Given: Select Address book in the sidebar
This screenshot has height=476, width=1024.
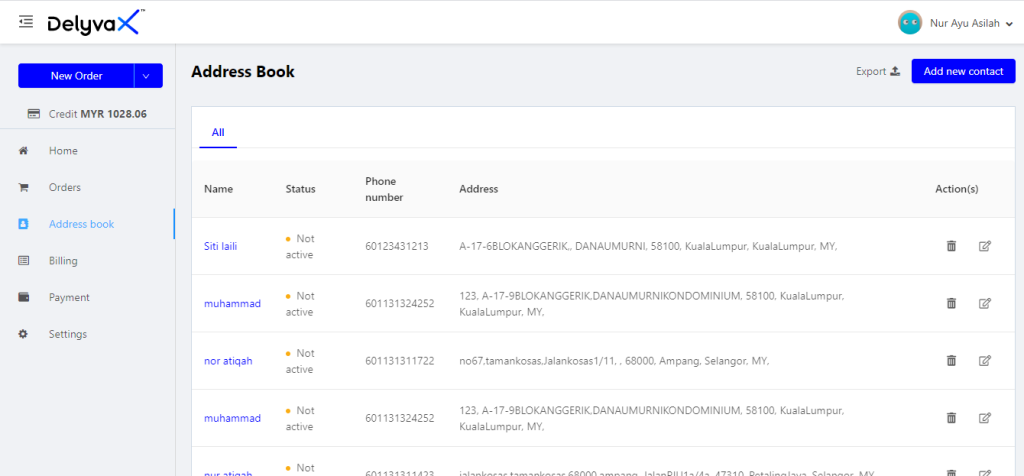Looking at the screenshot, I should 82,224.
